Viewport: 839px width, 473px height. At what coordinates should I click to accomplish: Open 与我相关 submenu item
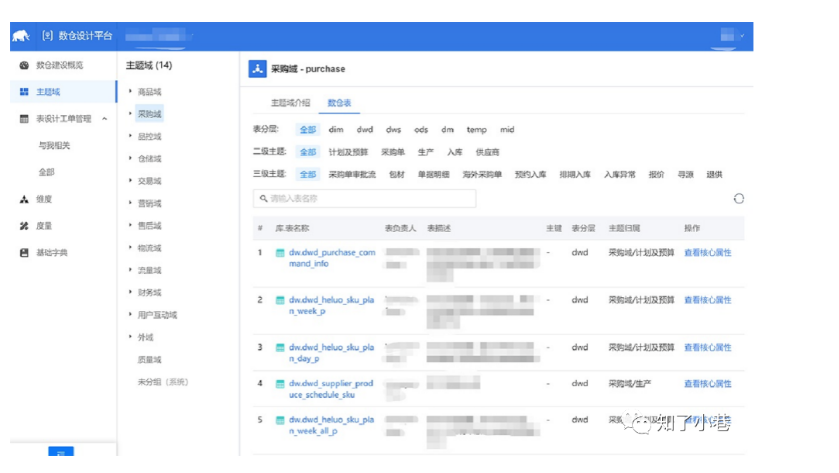tap(54, 146)
